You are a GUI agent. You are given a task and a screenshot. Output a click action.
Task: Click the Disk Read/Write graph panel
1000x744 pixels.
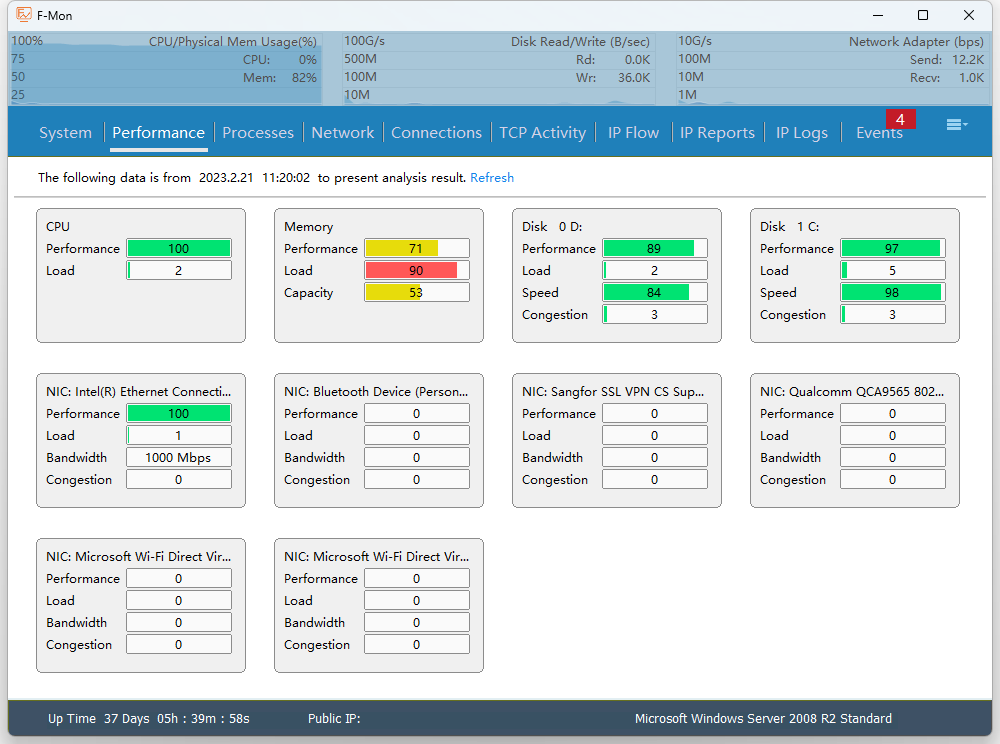pyautogui.click(x=497, y=69)
